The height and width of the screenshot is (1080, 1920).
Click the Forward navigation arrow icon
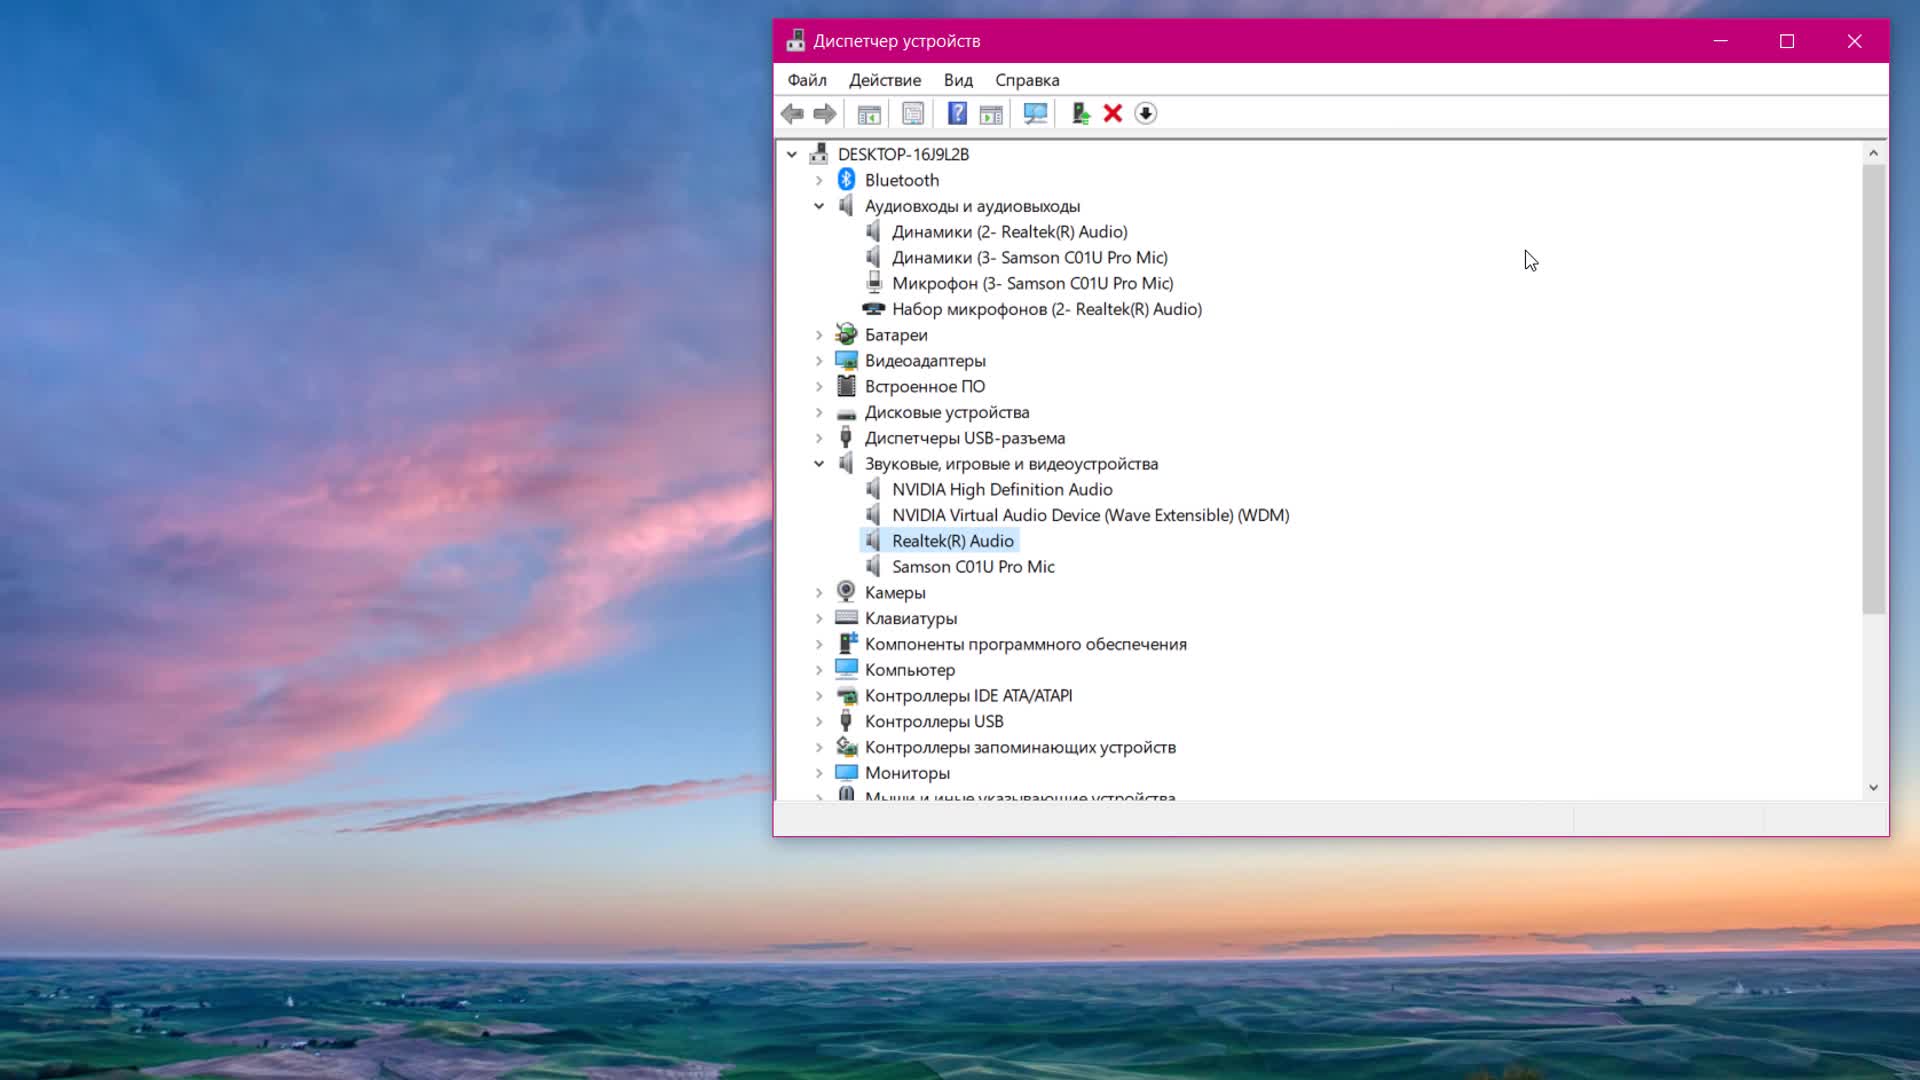coord(824,113)
